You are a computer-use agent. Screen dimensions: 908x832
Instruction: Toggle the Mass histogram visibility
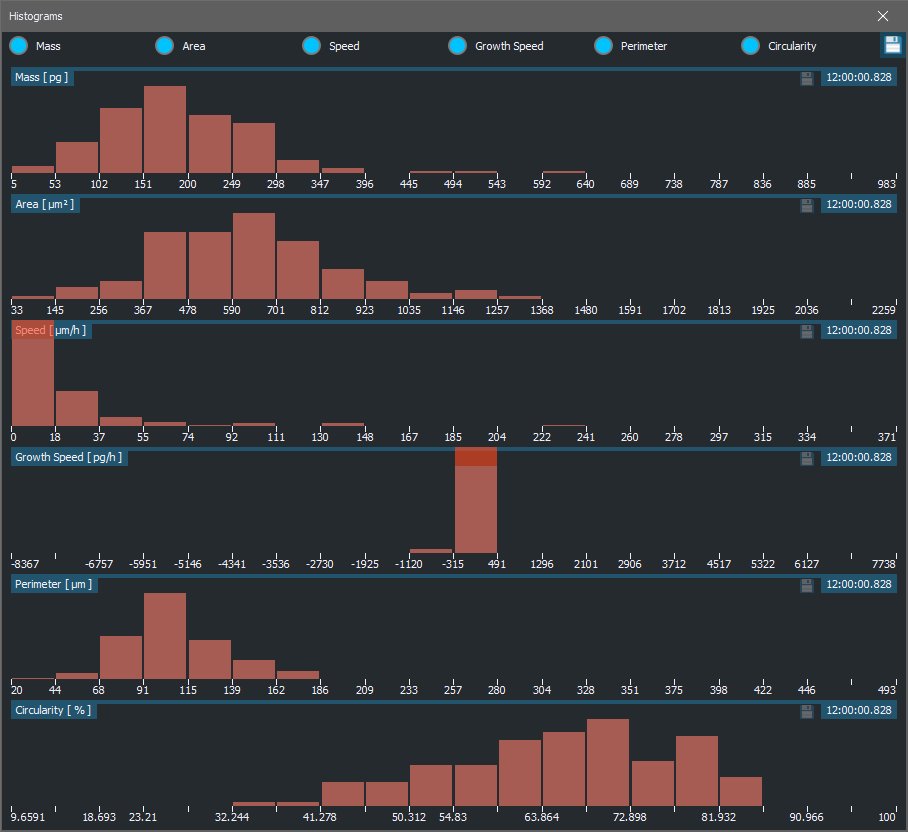click(x=19, y=46)
